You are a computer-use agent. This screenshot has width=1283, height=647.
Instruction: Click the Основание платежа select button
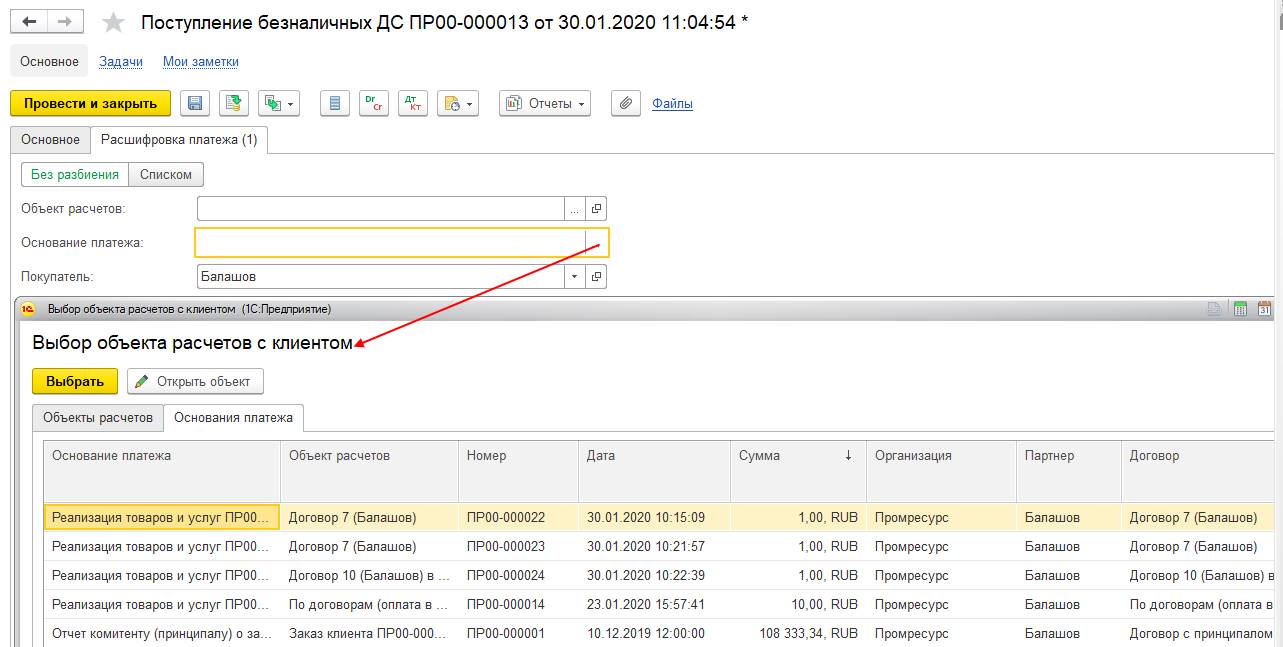click(597, 242)
